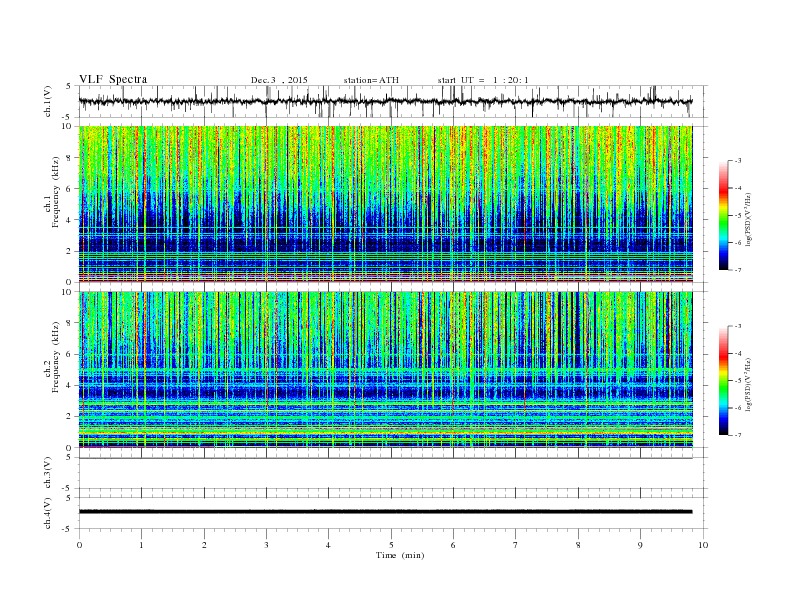
Task: Click the ch.1 spectrogram panel
Action: tap(385, 204)
